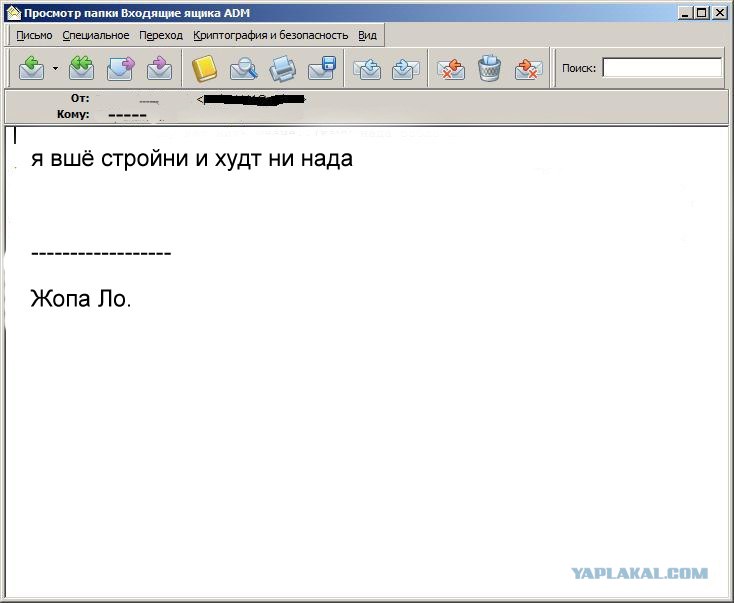Open the Reply button dropdown arrow
The height and width of the screenshot is (603, 734).
coord(55,68)
